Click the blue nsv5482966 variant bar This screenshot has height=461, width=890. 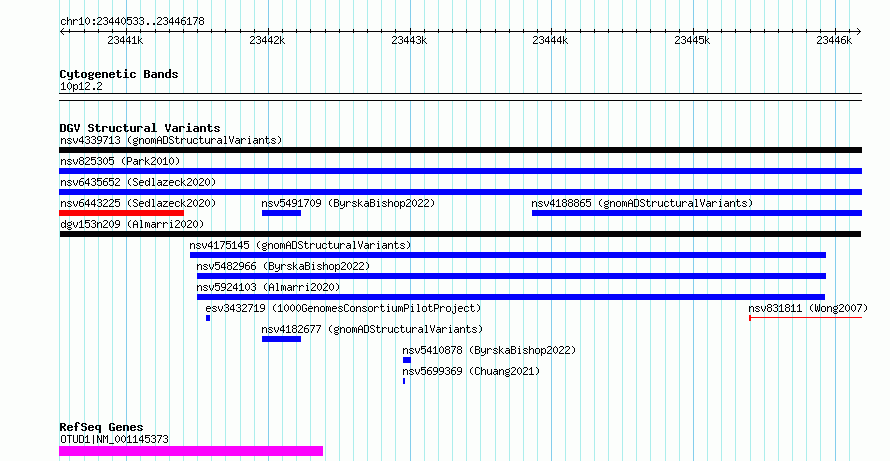pyautogui.click(x=511, y=276)
